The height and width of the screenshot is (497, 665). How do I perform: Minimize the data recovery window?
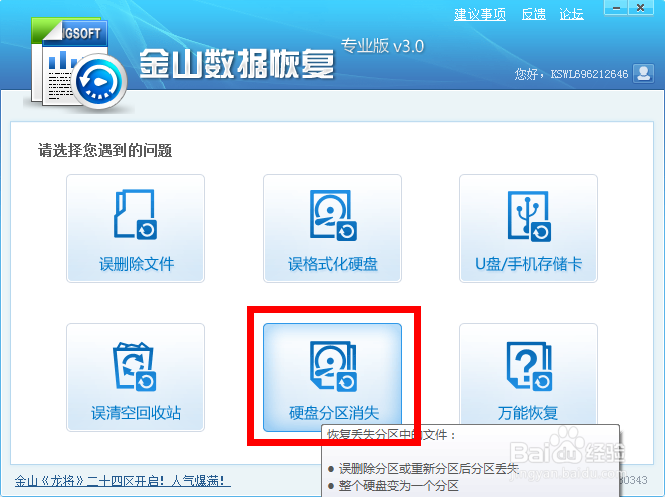pyautogui.click(x=616, y=8)
